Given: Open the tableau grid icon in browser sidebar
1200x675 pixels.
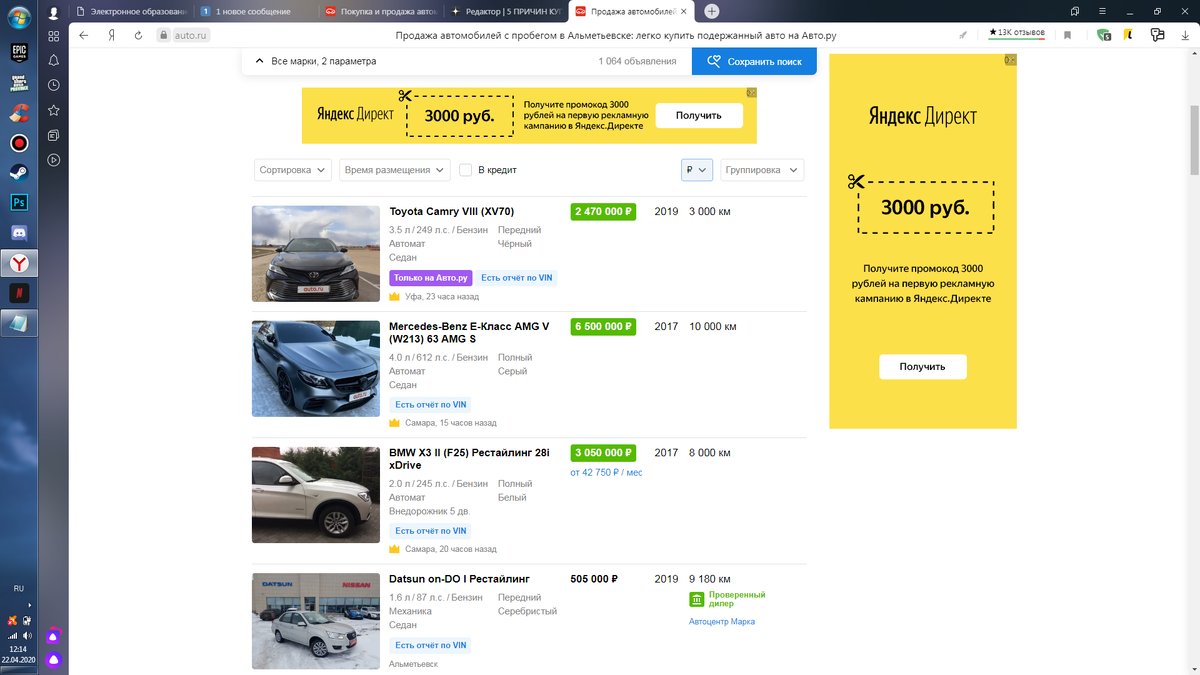Looking at the screenshot, I should (53, 36).
